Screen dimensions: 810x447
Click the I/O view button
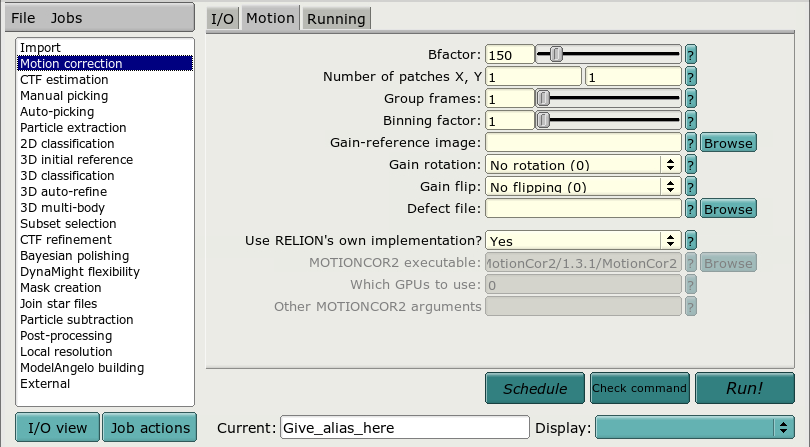point(57,427)
